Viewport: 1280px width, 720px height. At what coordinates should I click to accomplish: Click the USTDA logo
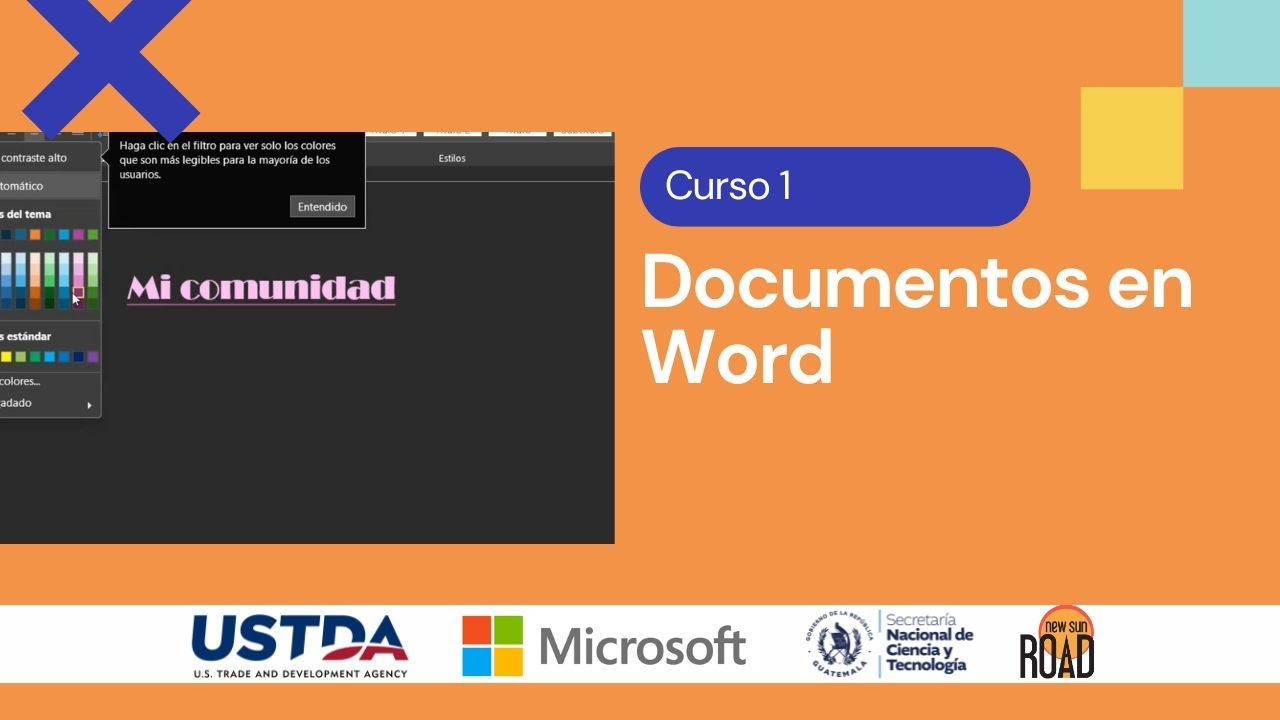coord(300,646)
